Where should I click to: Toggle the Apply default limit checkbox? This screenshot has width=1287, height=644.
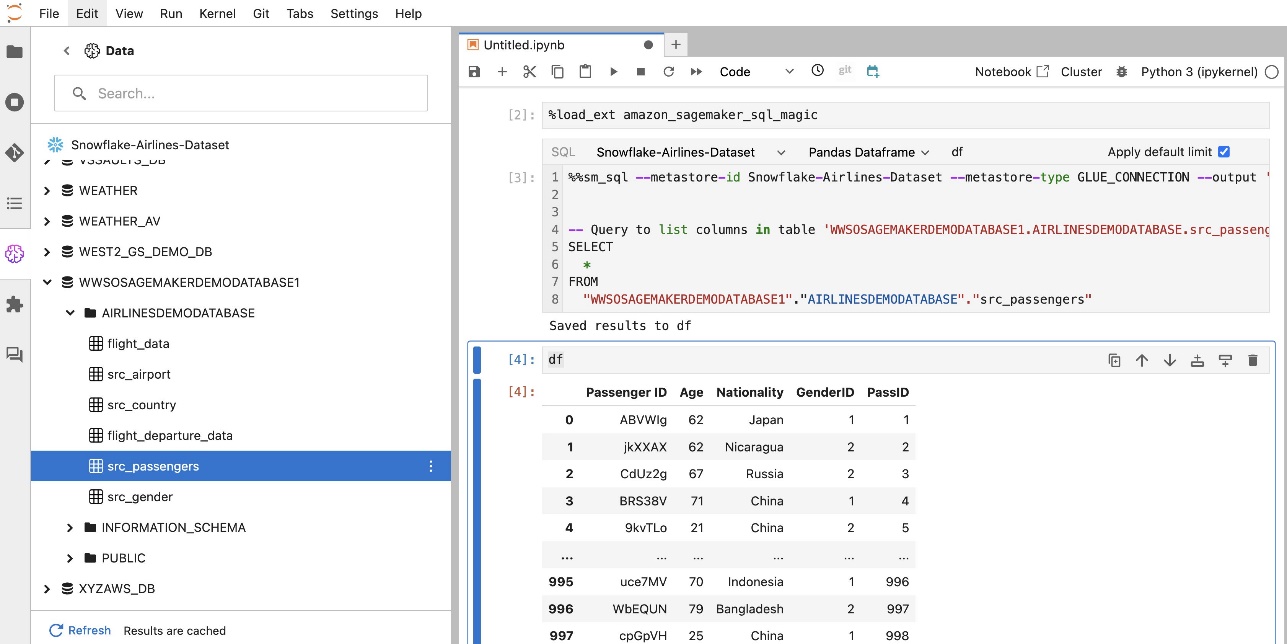(1224, 152)
